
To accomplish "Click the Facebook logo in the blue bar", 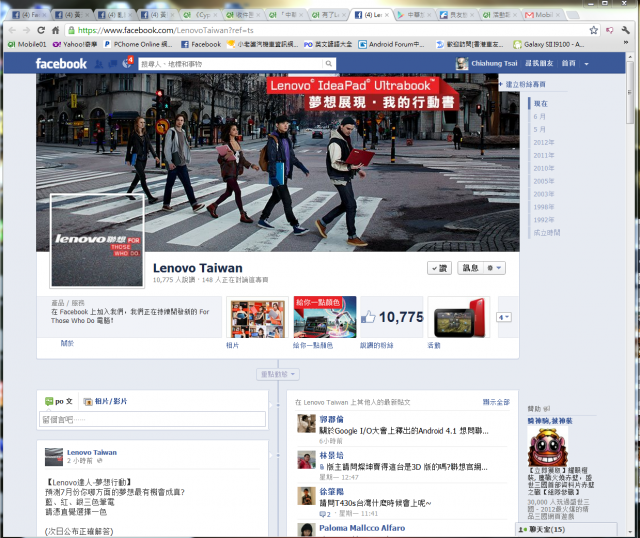I will coord(61,64).
